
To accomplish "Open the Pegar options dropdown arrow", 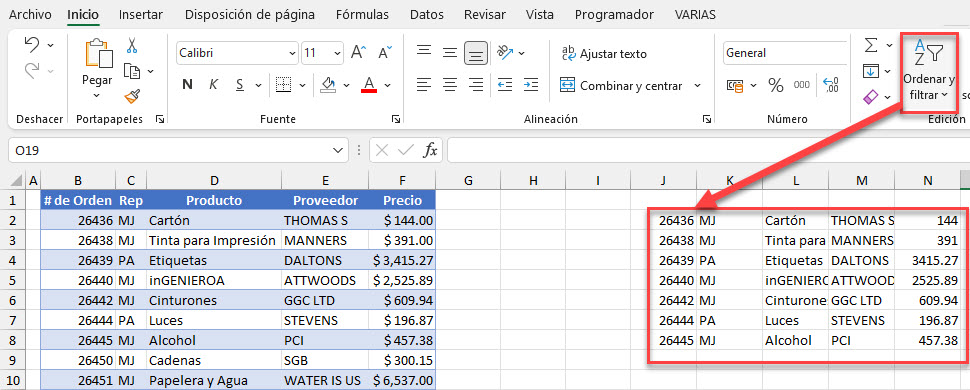I will [x=97, y=95].
